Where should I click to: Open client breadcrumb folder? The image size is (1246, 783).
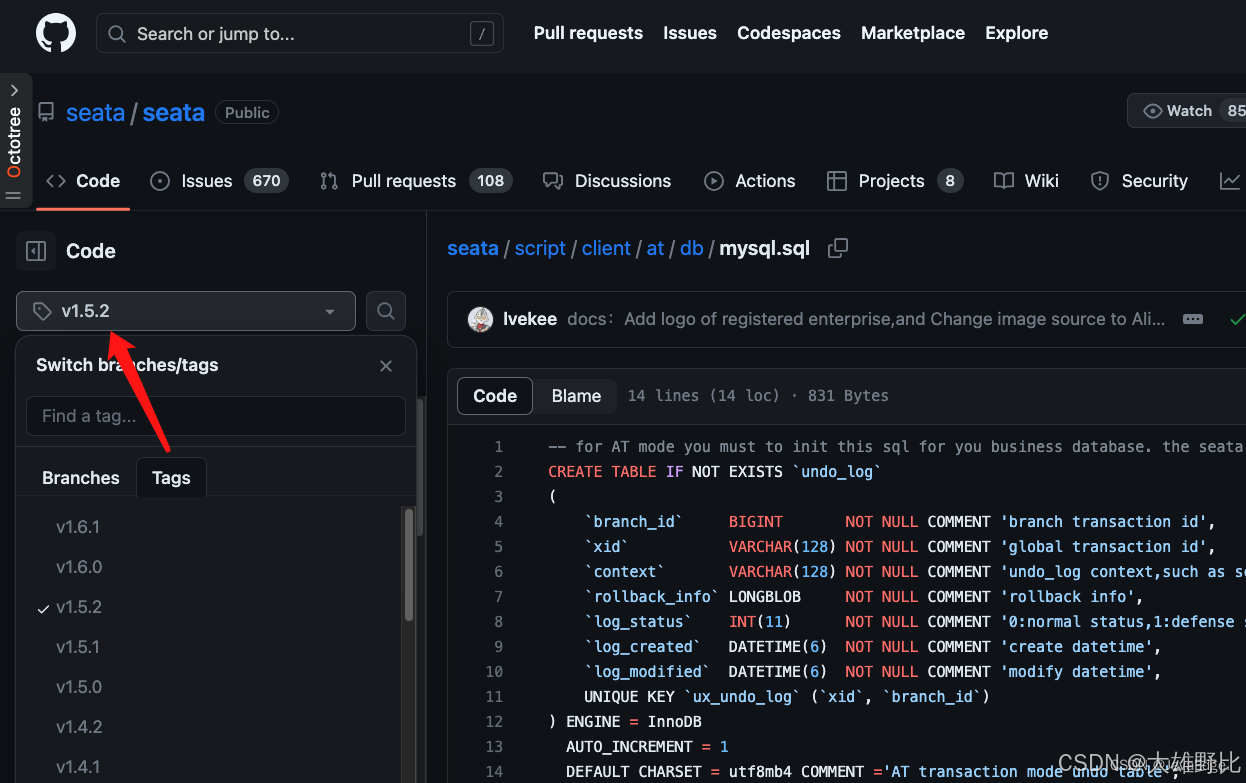(606, 248)
